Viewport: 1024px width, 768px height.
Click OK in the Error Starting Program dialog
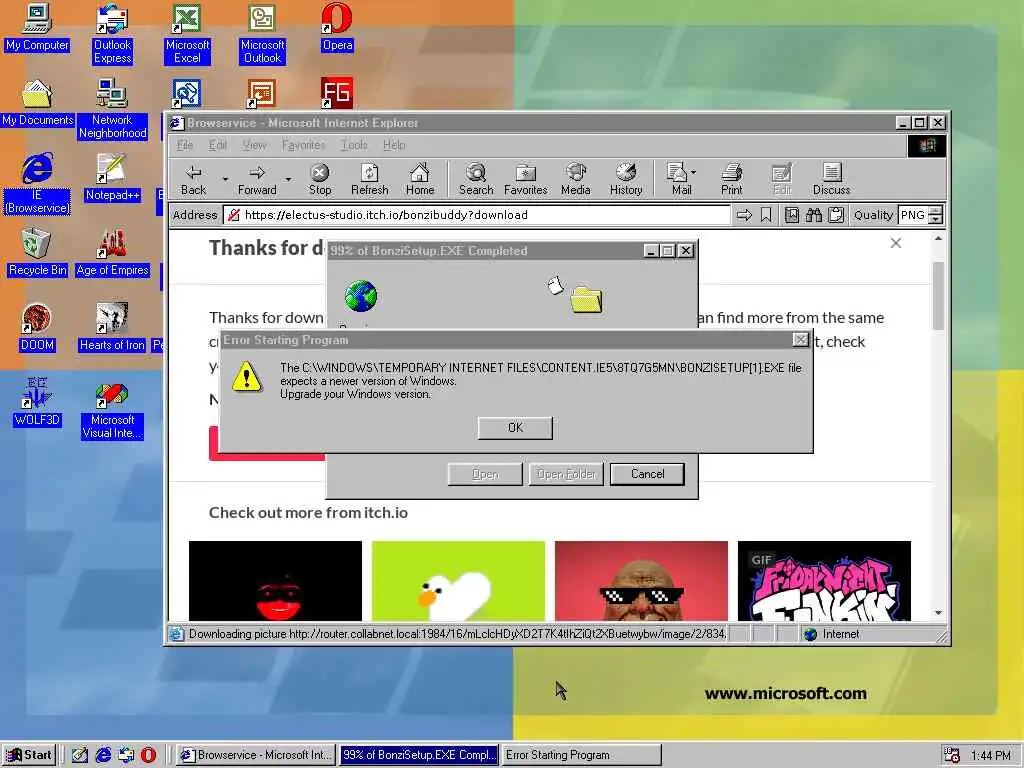[x=515, y=428]
